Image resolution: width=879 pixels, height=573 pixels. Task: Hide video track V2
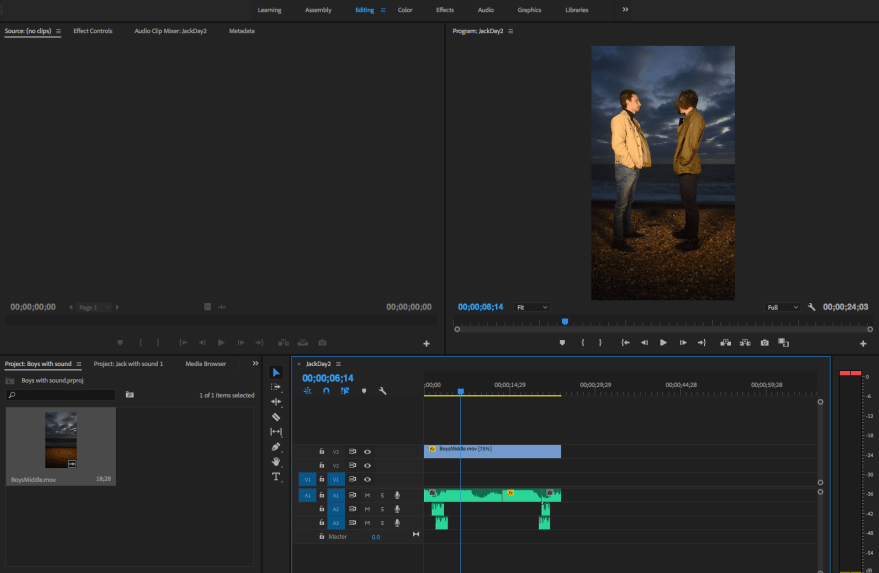click(367, 465)
